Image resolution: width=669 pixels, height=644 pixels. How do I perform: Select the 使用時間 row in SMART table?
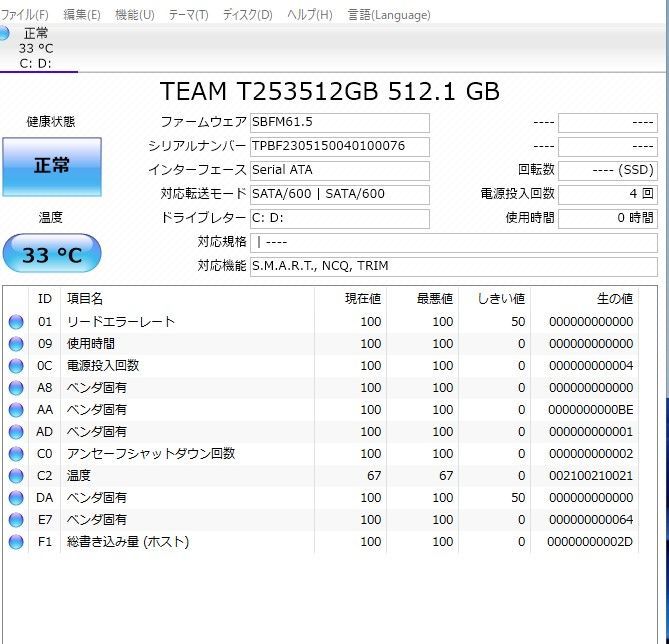tap(320, 344)
